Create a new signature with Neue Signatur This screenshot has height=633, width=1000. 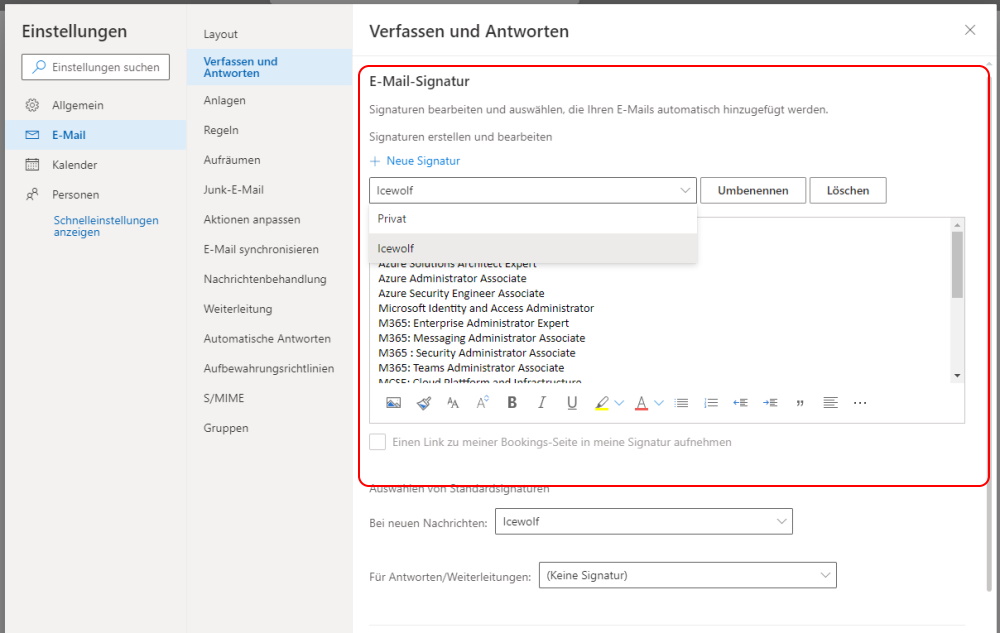pos(415,161)
